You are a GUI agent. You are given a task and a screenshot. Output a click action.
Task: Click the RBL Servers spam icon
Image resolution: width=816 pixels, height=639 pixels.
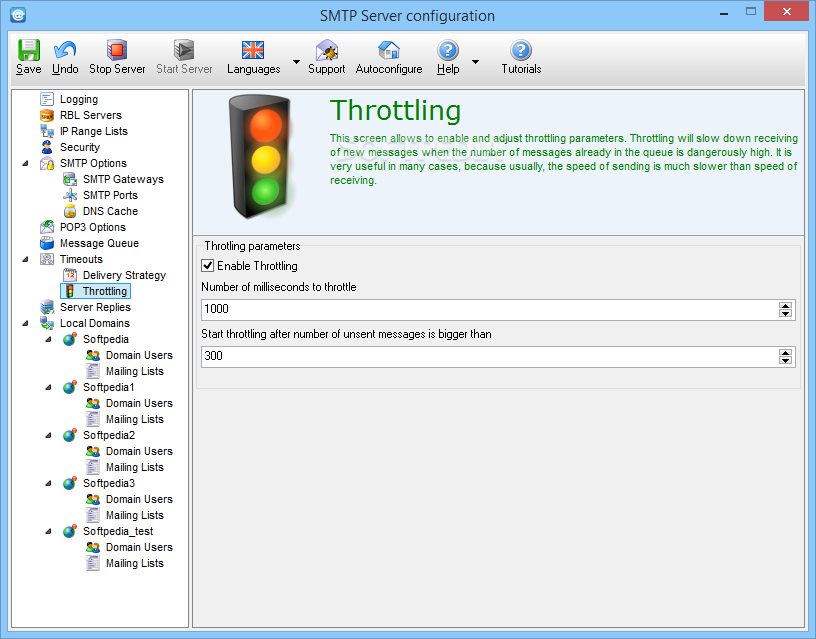[x=47, y=115]
